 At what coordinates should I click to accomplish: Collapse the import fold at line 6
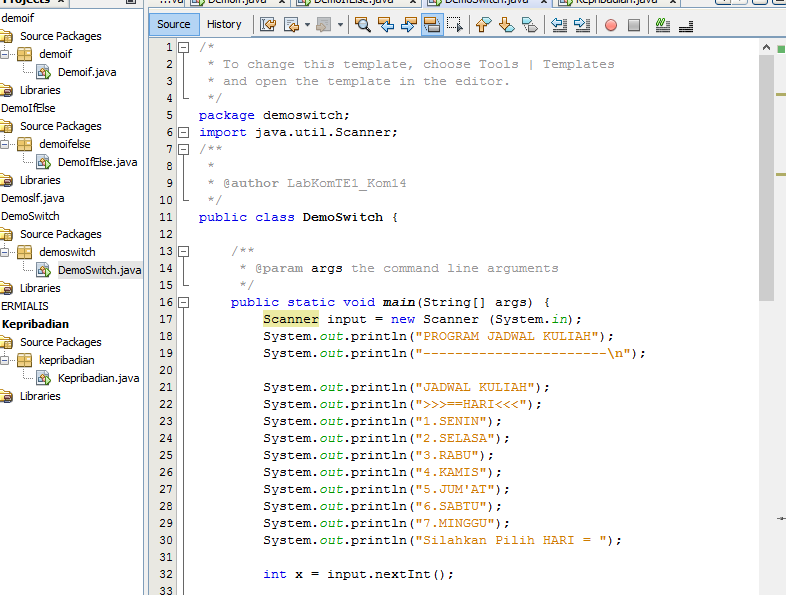184,132
